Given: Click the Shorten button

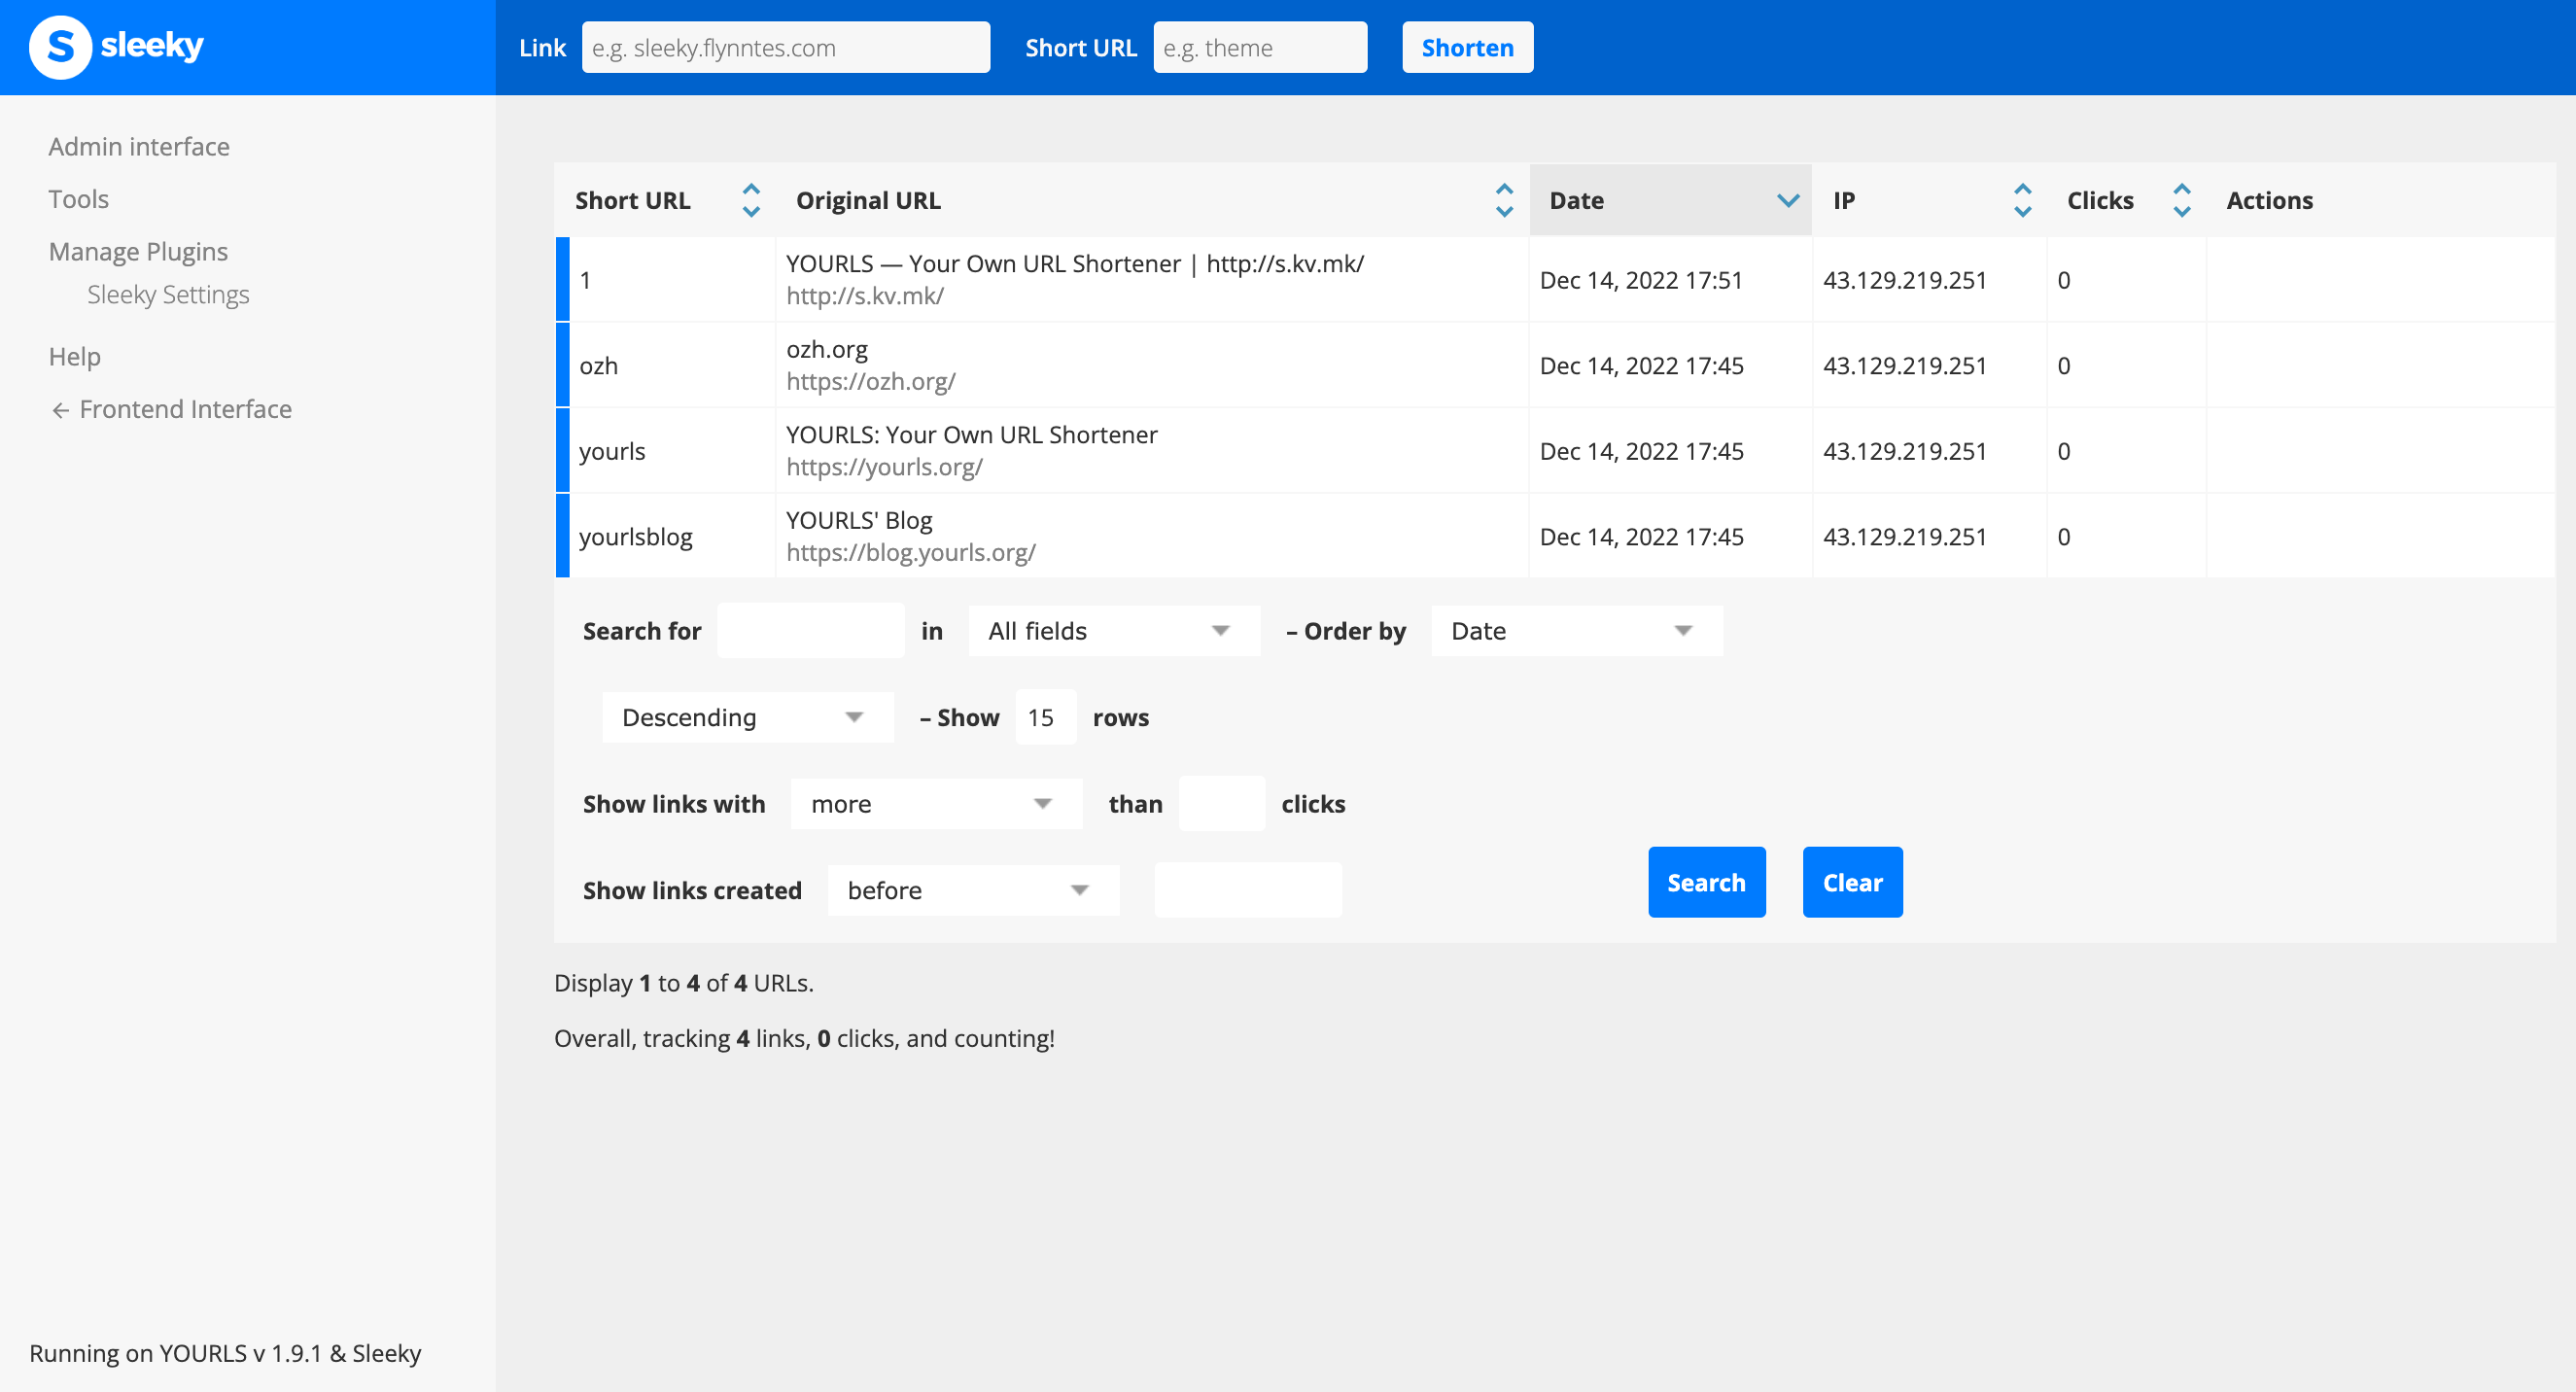Looking at the screenshot, I should tap(1467, 47).
